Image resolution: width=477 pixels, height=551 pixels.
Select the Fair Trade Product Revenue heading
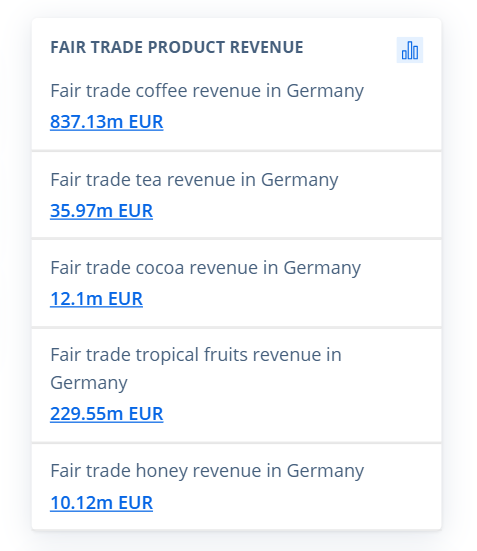tap(177, 47)
